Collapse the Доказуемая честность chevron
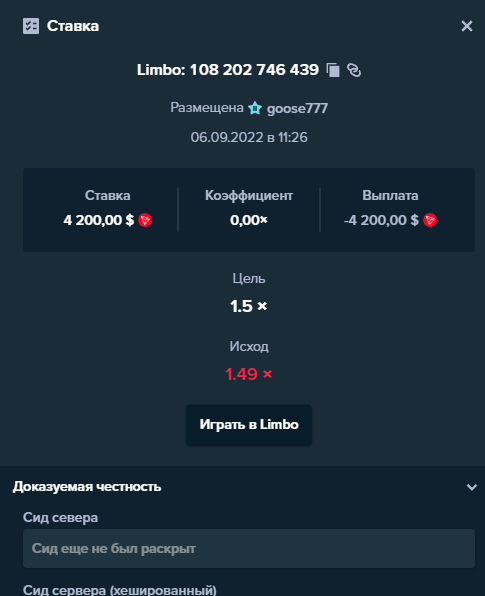485x596 pixels. (x=472, y=487)
